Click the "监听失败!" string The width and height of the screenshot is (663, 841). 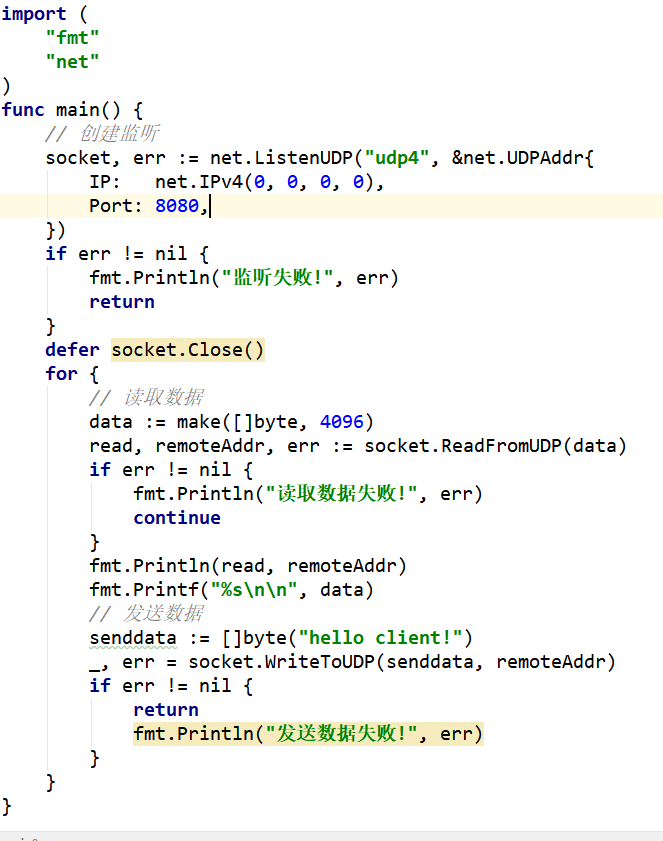[278, 278]
